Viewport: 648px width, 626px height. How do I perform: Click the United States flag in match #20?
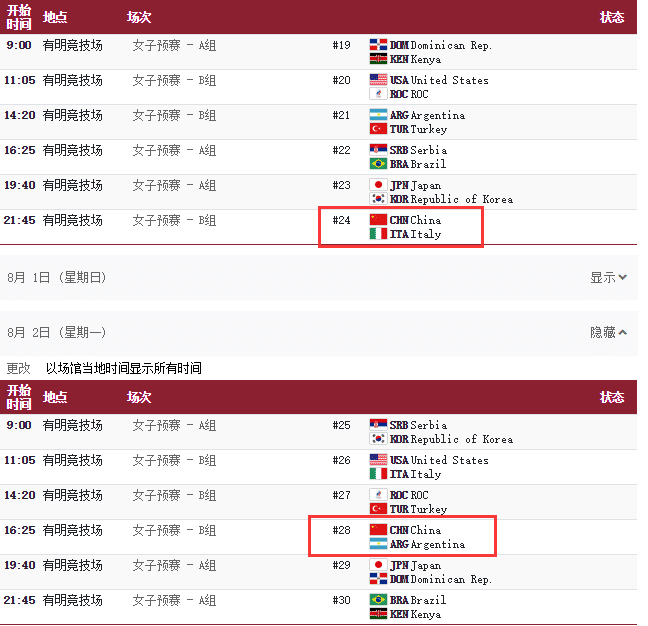(x=378, y=80)
